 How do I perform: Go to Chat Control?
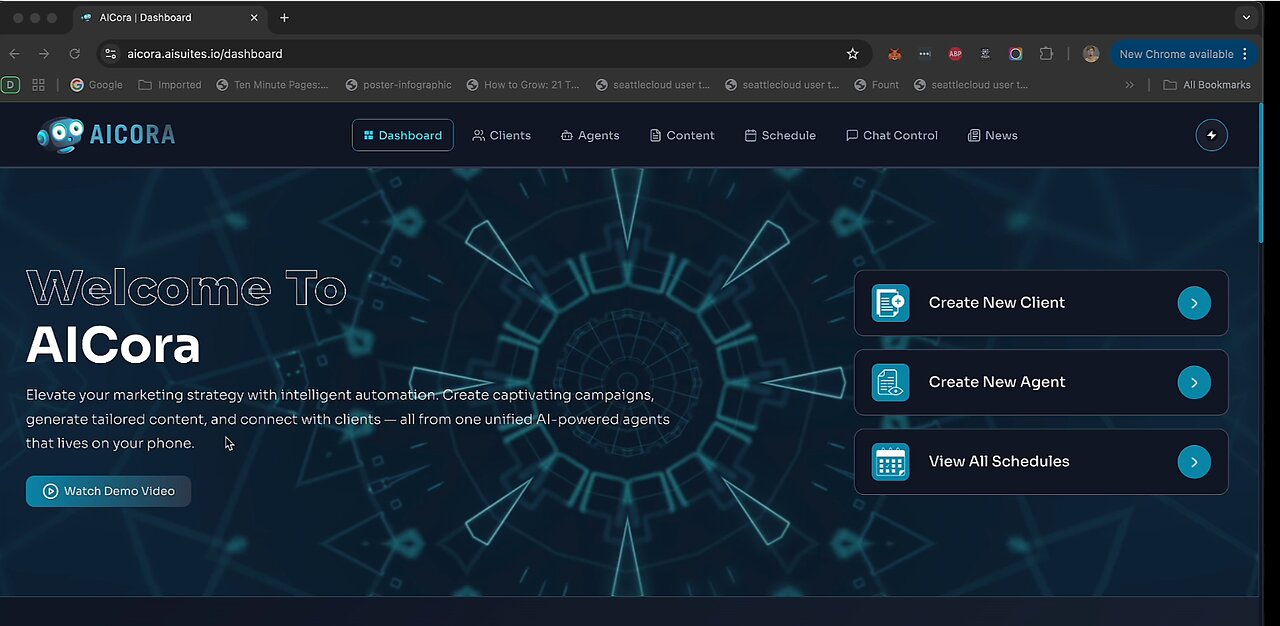[x=892, y=135]
